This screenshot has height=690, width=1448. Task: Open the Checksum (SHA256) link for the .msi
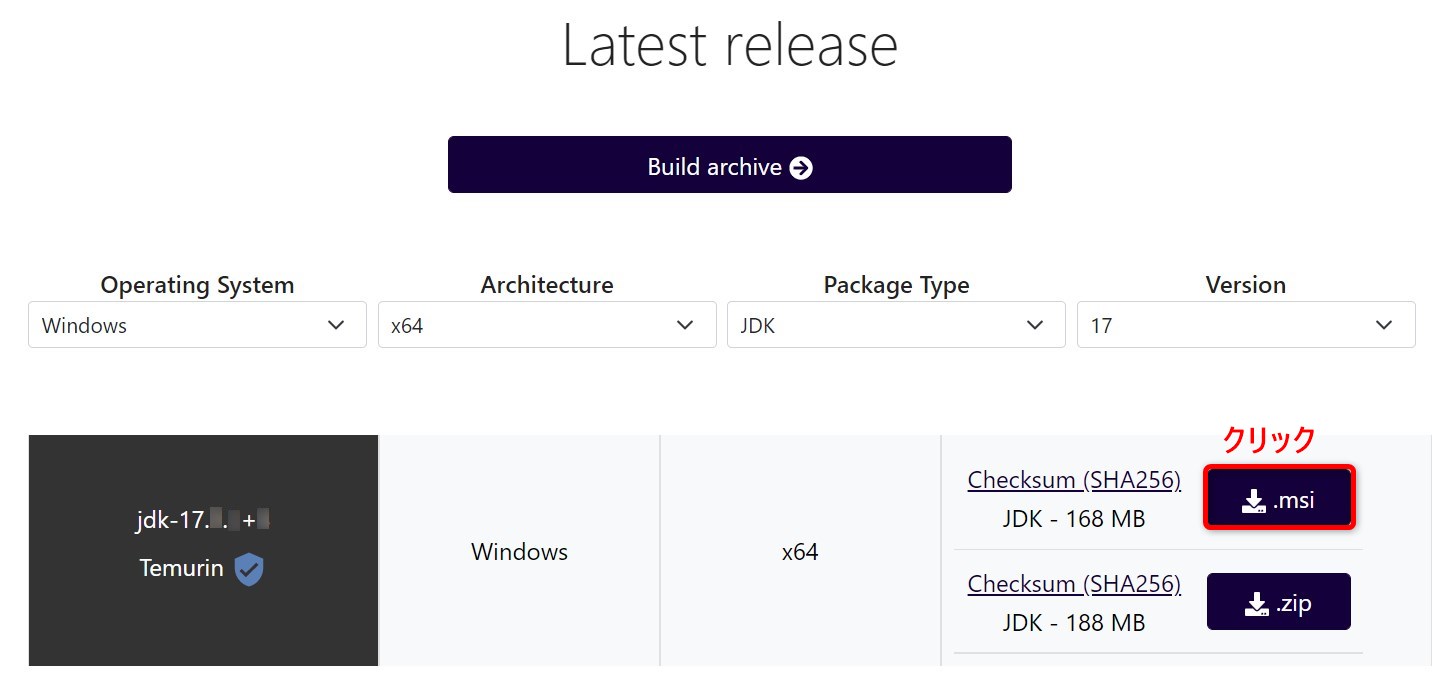[x=1074, y=480]
